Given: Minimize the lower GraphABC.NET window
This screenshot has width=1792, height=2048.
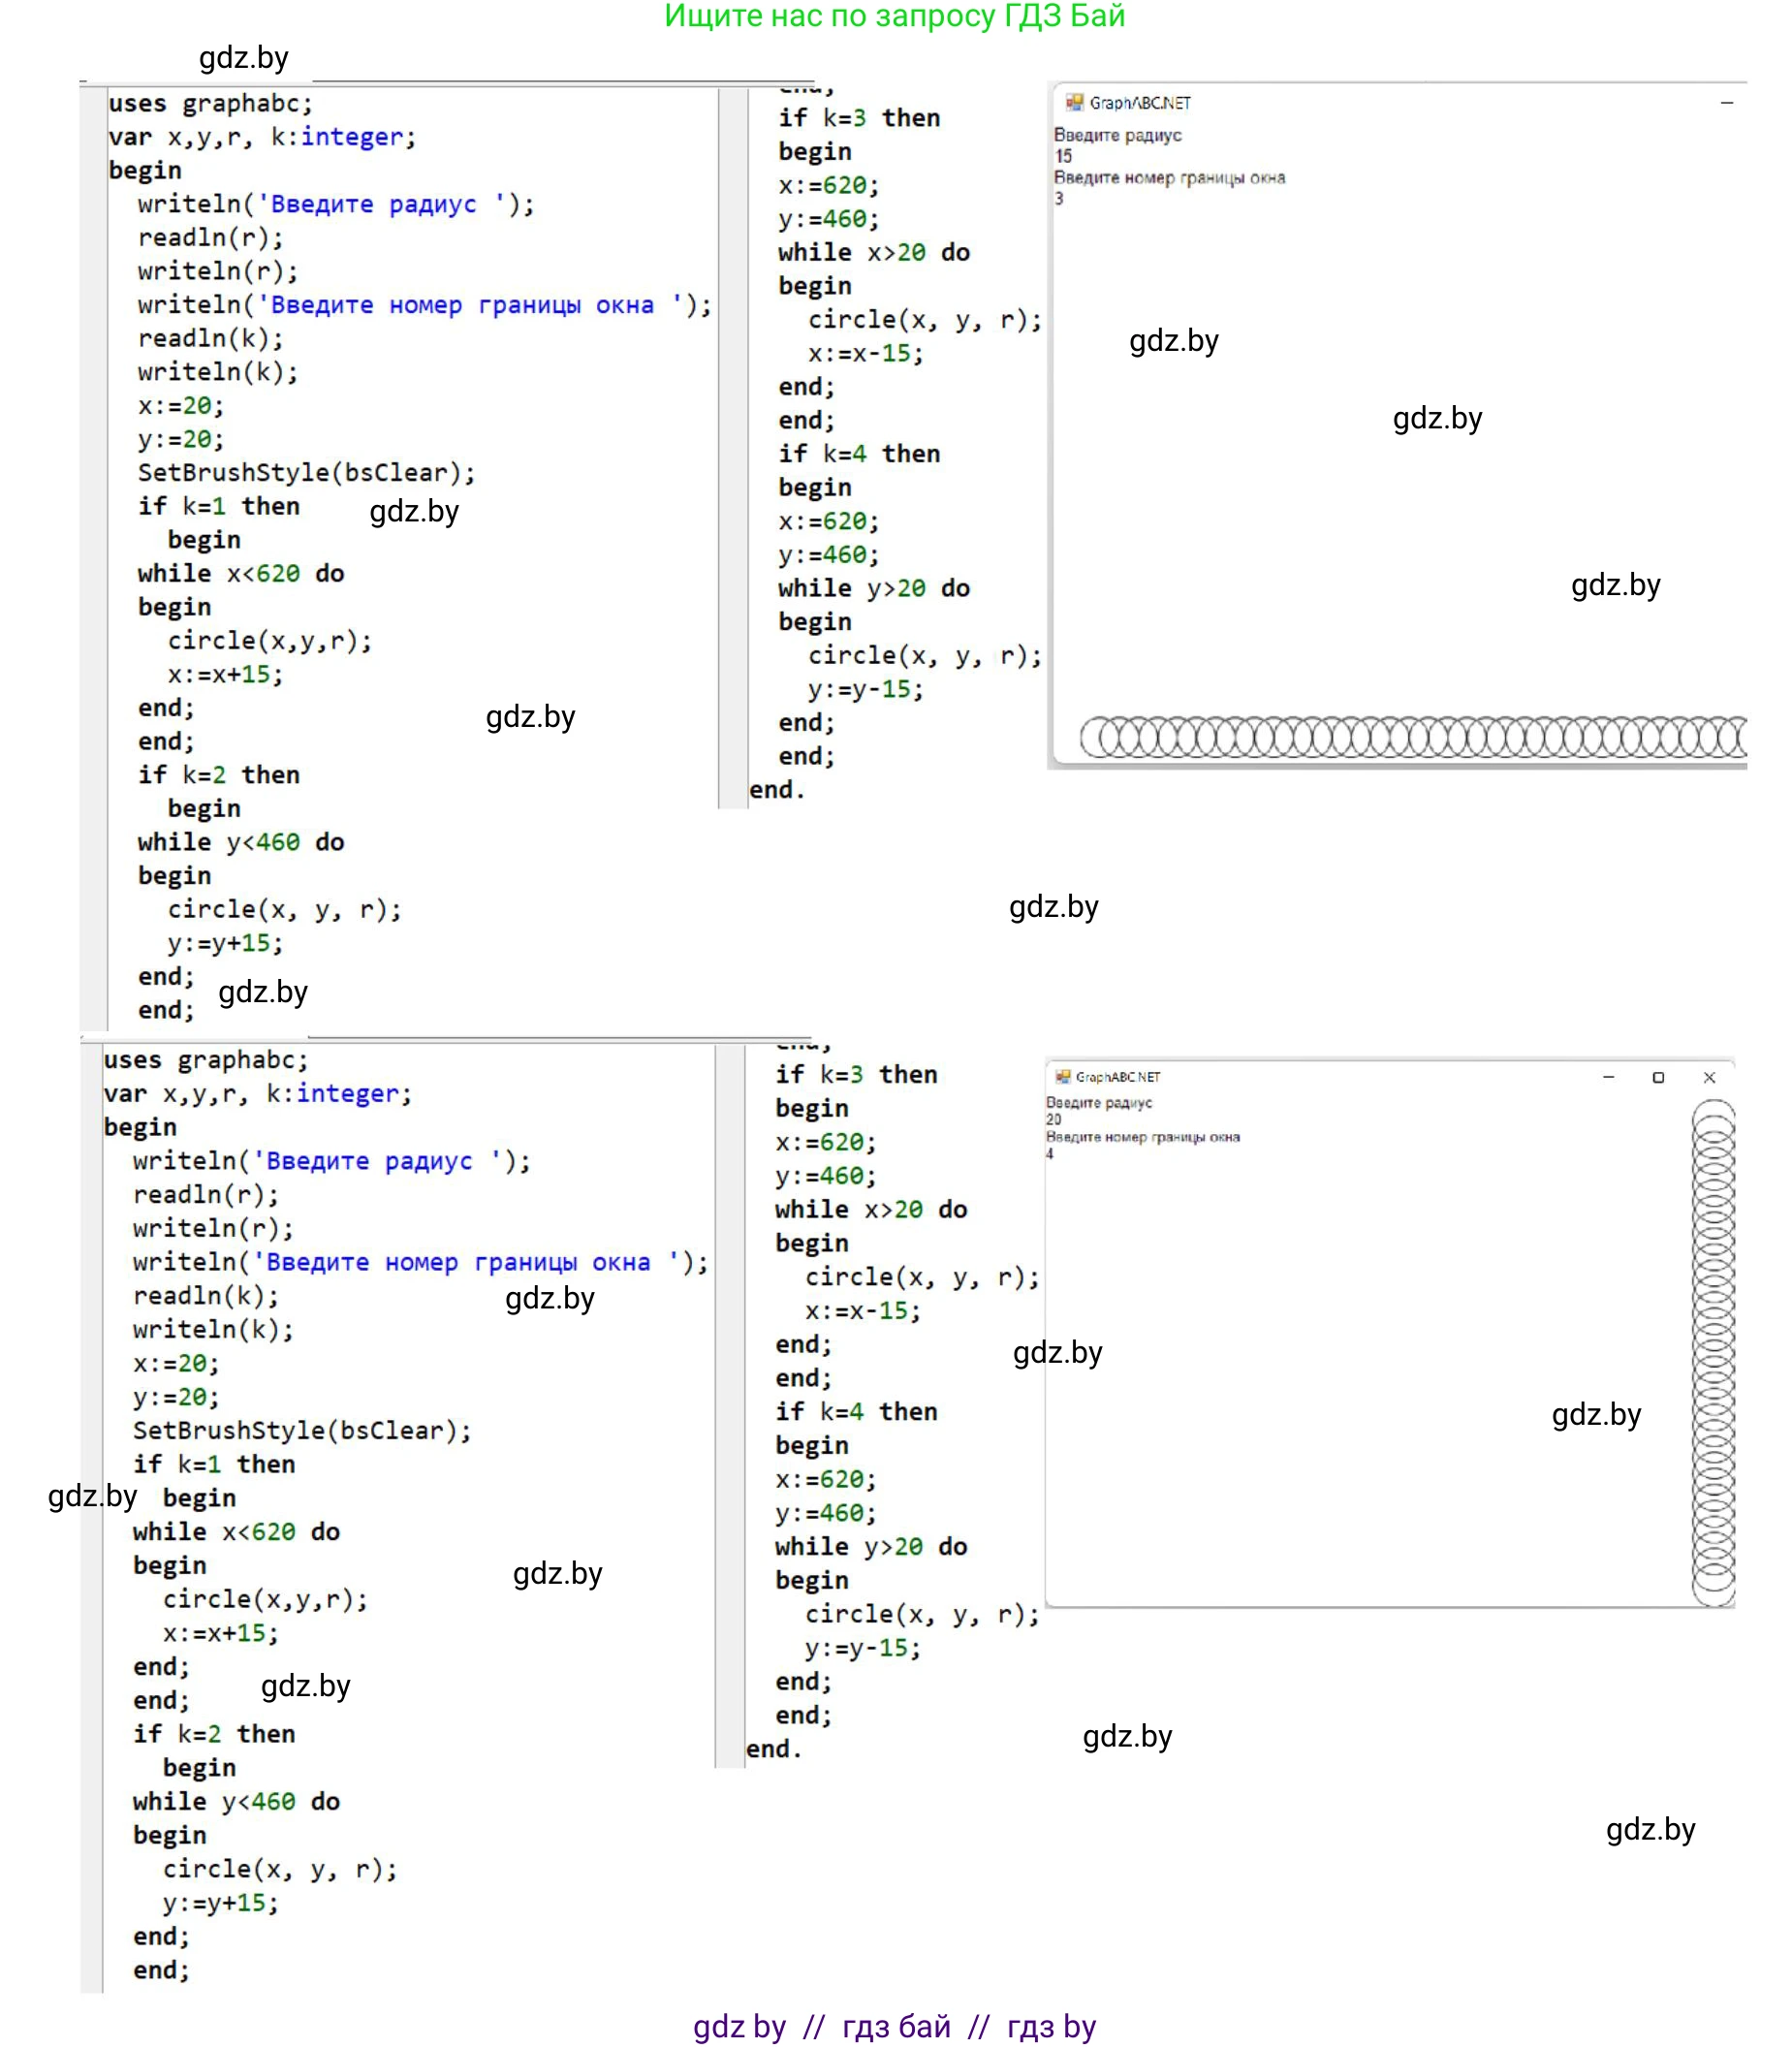Looking at the screenshot, I should point(1608,1077).
